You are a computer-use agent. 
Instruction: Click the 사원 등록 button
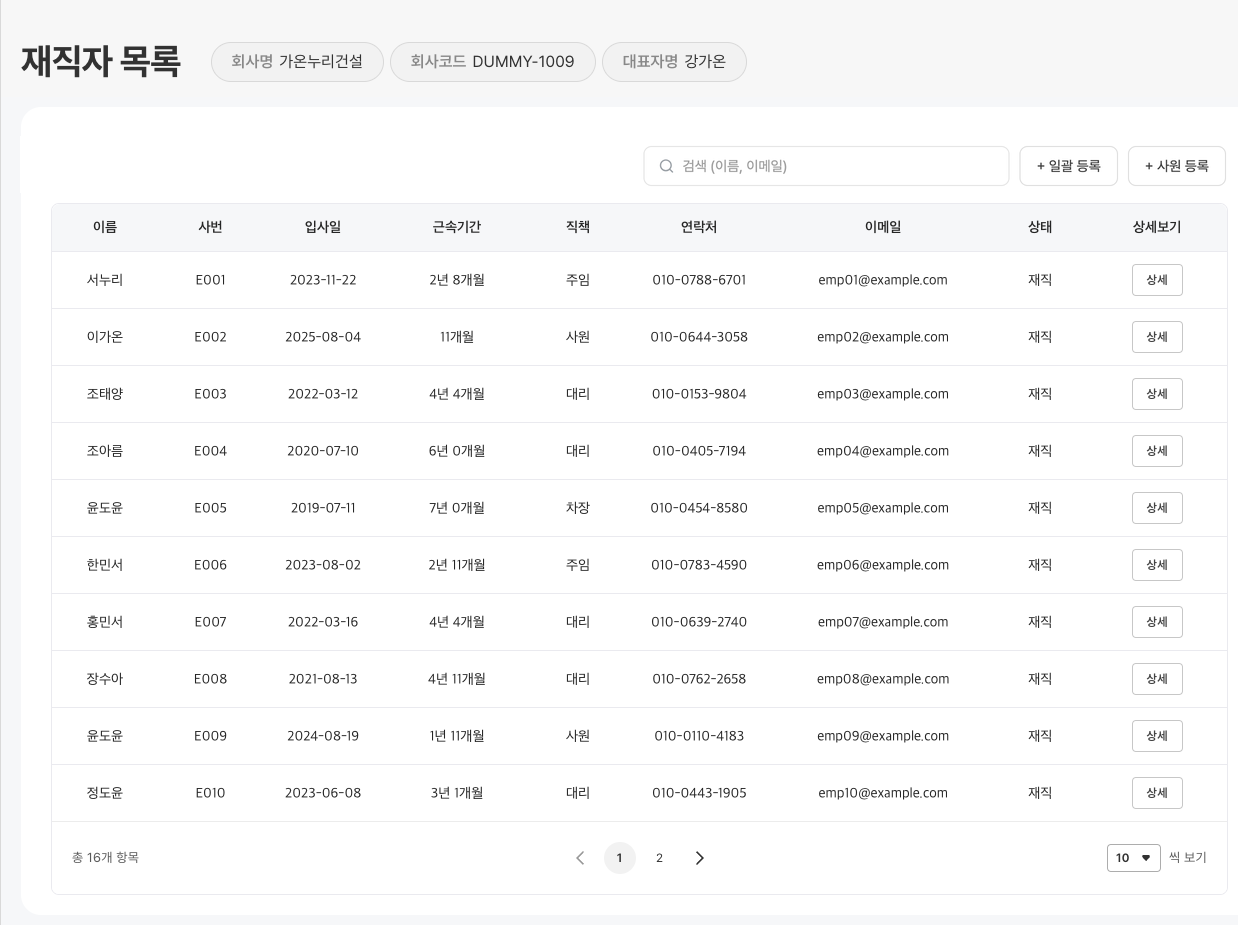click(x=1176, y=166)
